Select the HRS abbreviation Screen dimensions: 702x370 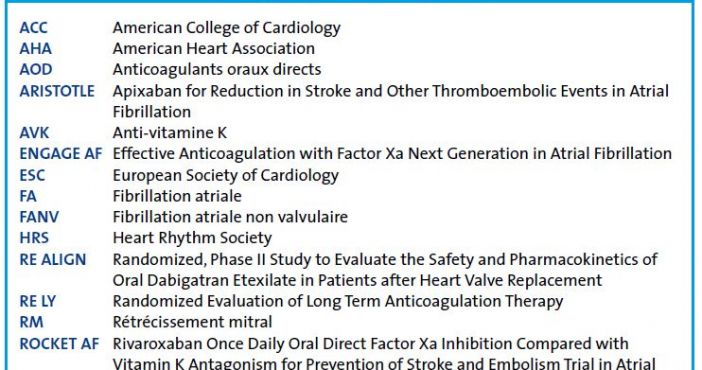pos(34,238)
